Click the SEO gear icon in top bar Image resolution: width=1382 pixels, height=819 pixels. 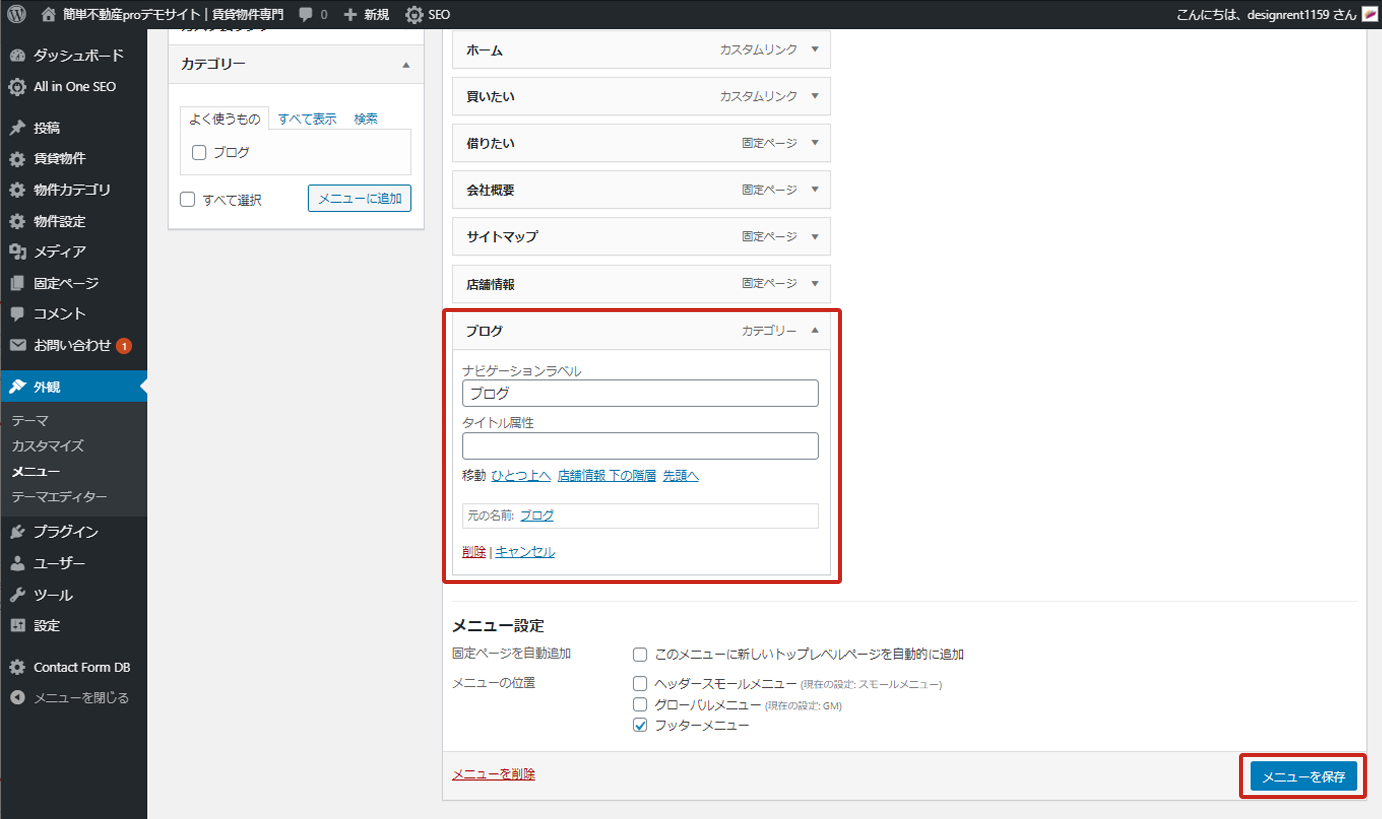click(x=414, y=15)
